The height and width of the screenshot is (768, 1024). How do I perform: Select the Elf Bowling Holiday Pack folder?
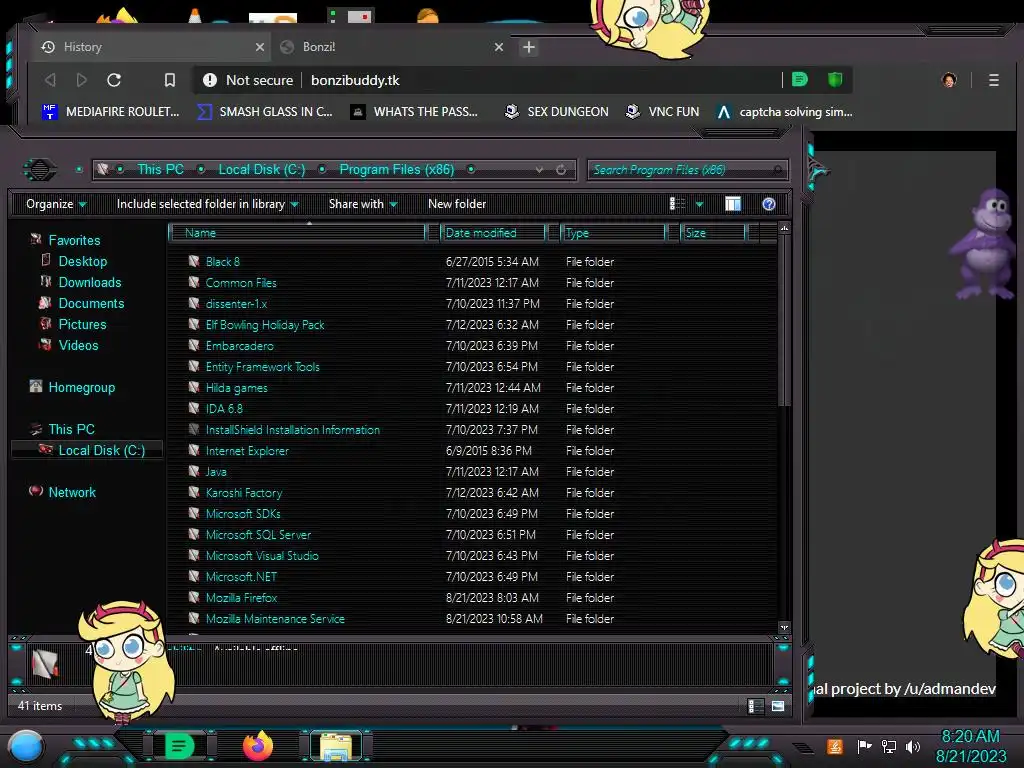[264, 325]
